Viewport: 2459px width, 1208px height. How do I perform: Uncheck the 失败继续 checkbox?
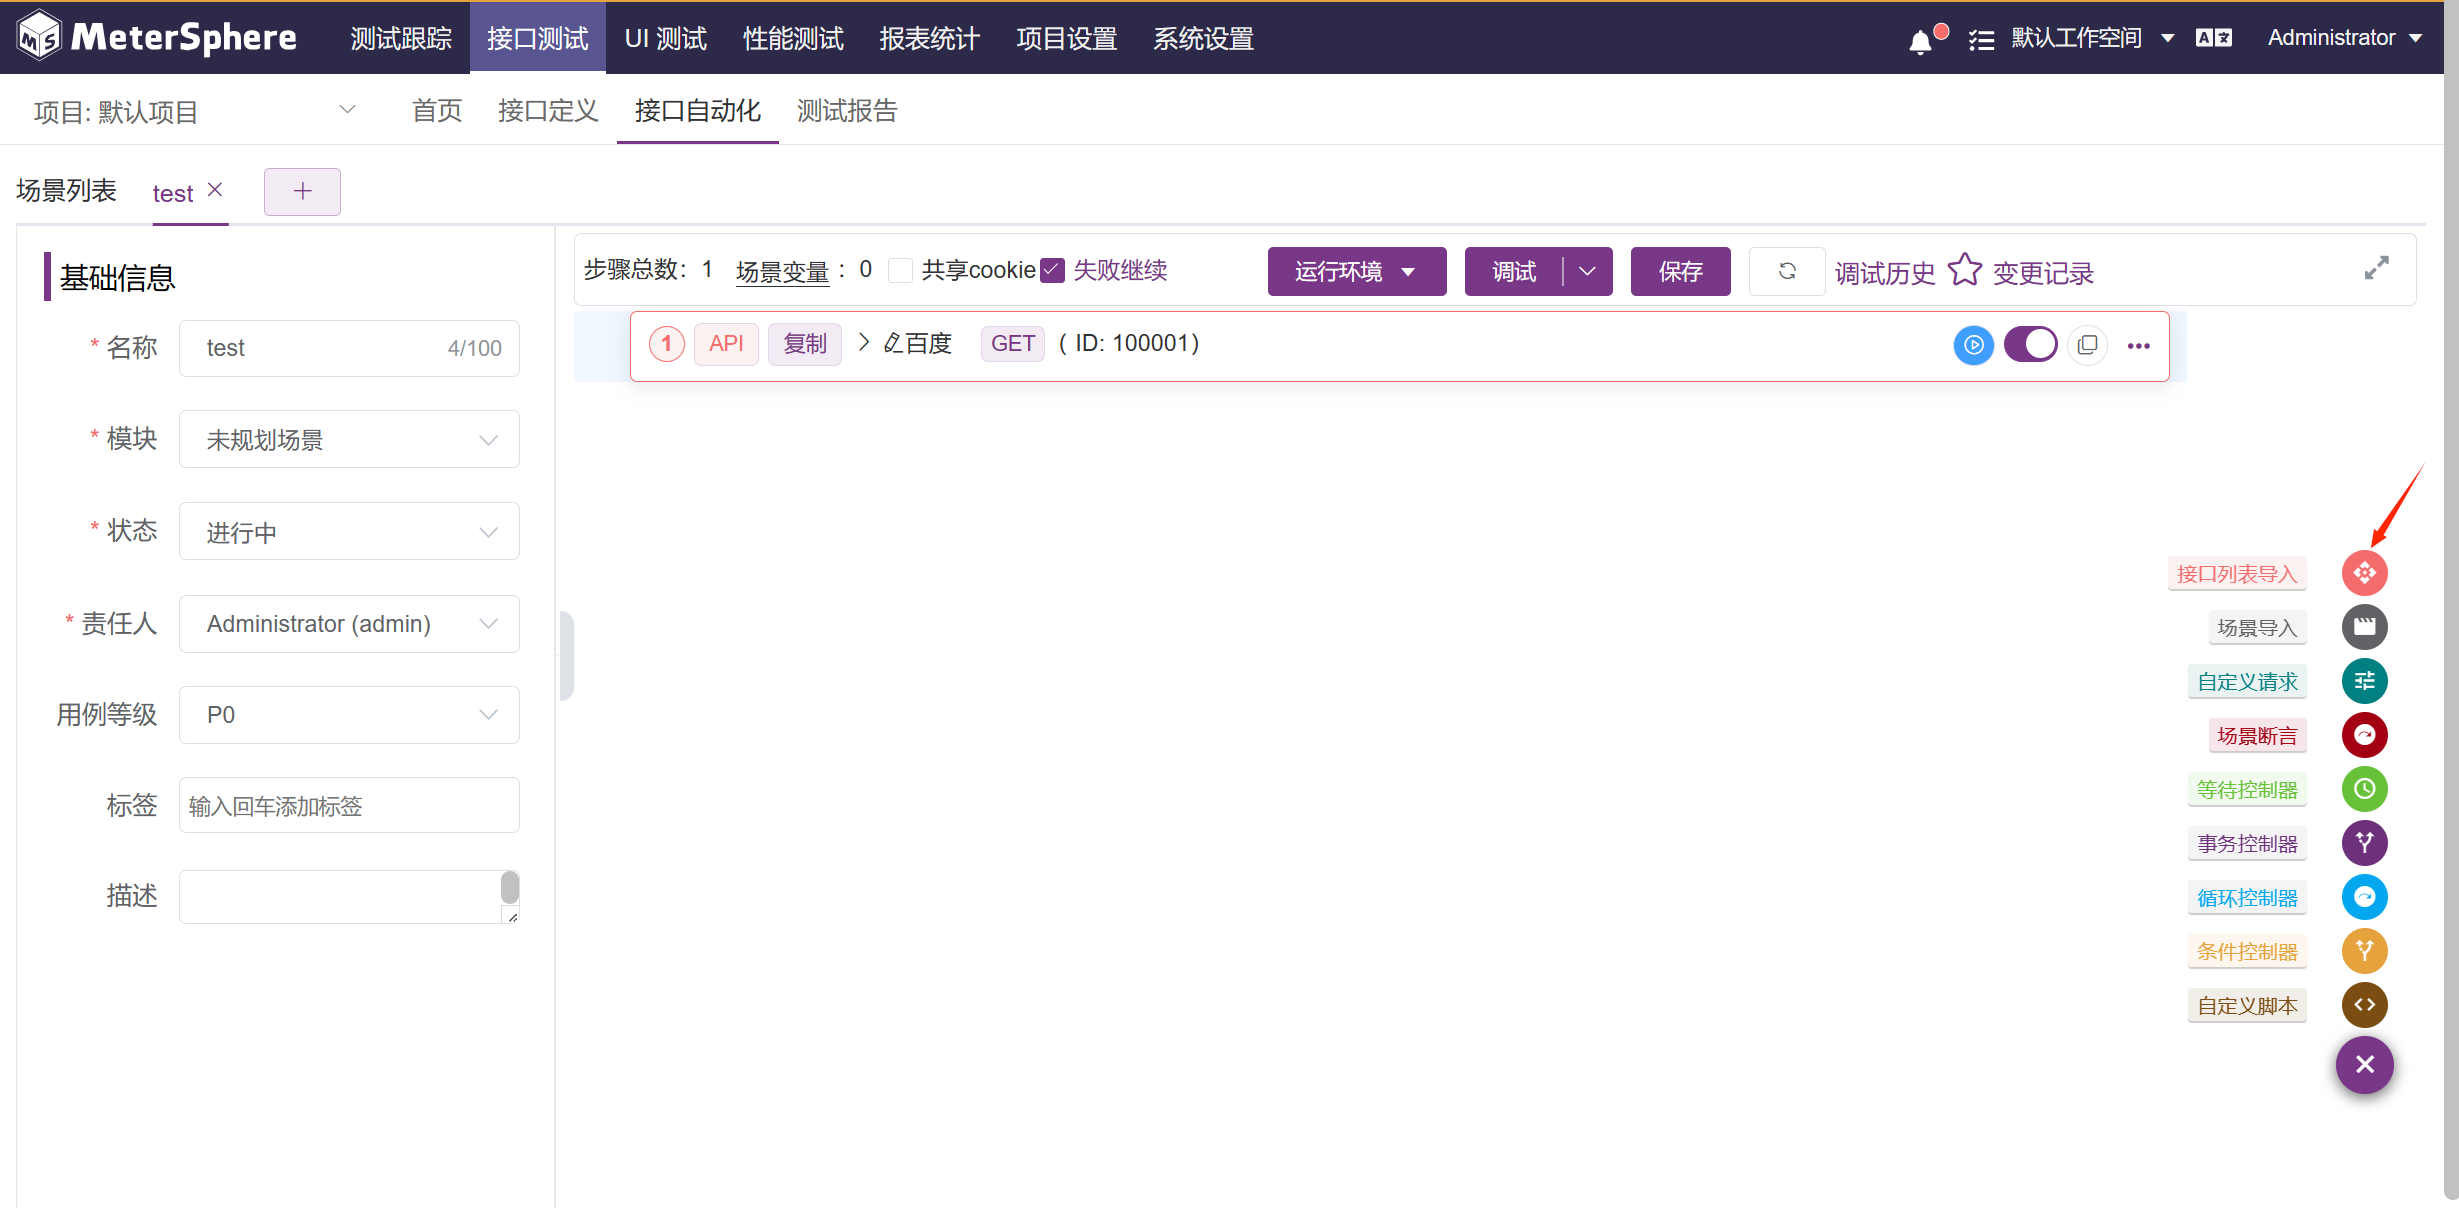coord(1052,271)
